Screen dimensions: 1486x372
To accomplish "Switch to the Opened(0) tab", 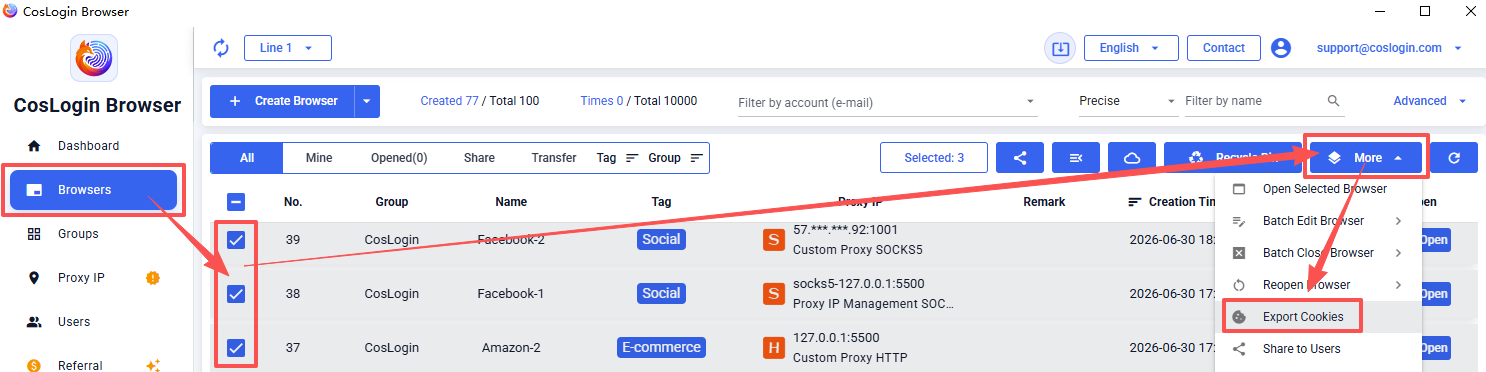I will click(x=399, y=158).
